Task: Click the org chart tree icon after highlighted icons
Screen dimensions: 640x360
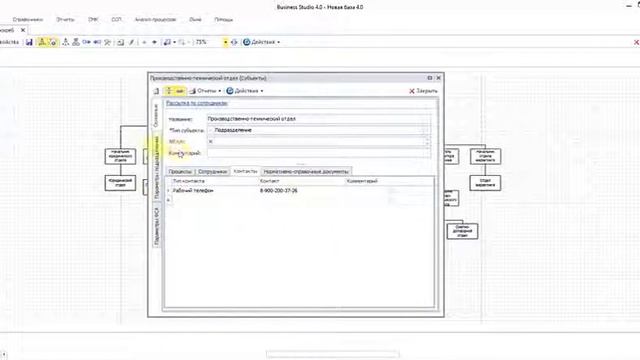Action: pyautogui.click(x=65, y=42)
